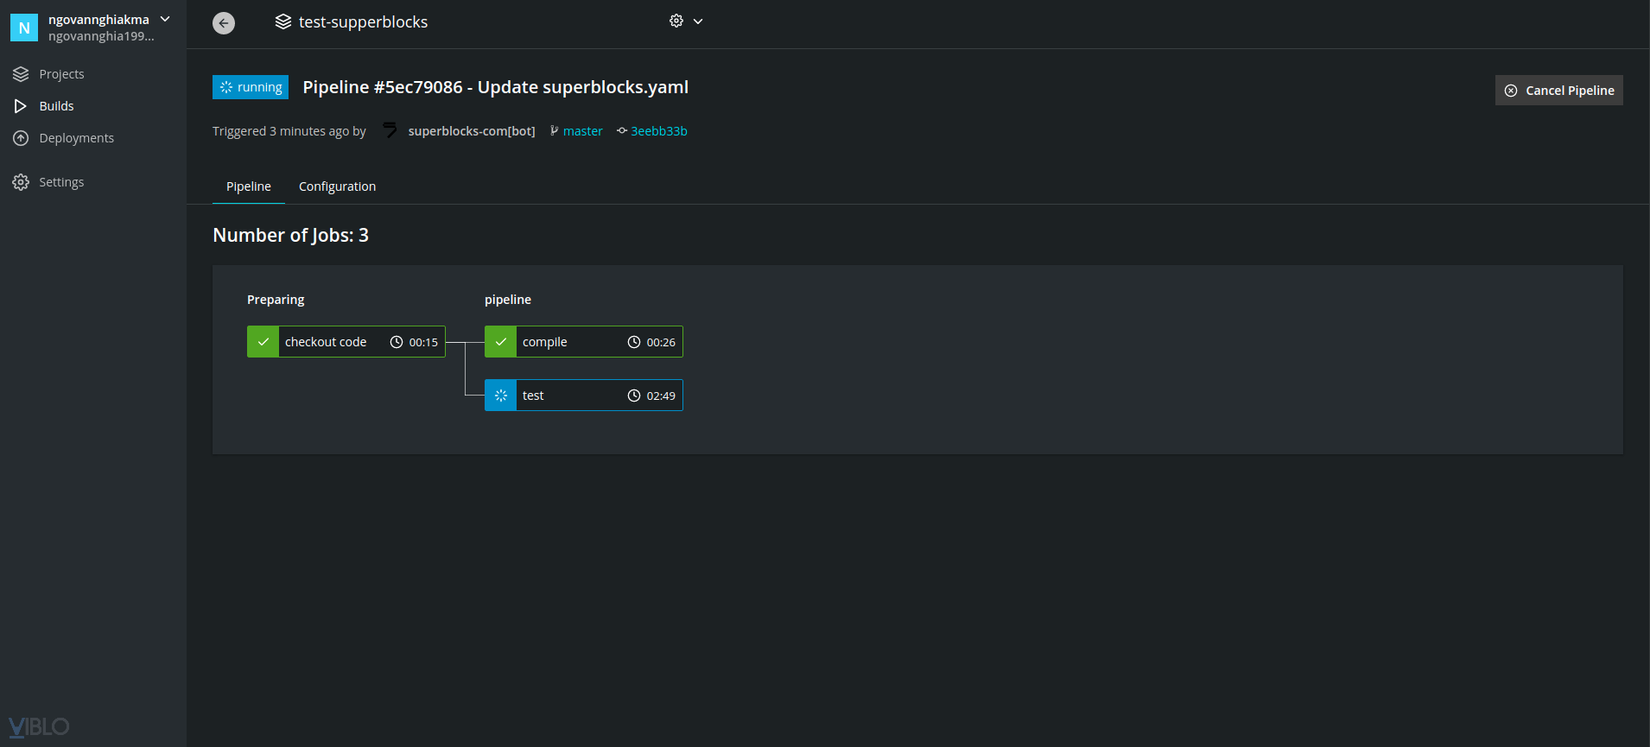This screenshot has width=1650, height=747.
Task: Click the green checkmark on checkout code
Action: click(263, 342)
